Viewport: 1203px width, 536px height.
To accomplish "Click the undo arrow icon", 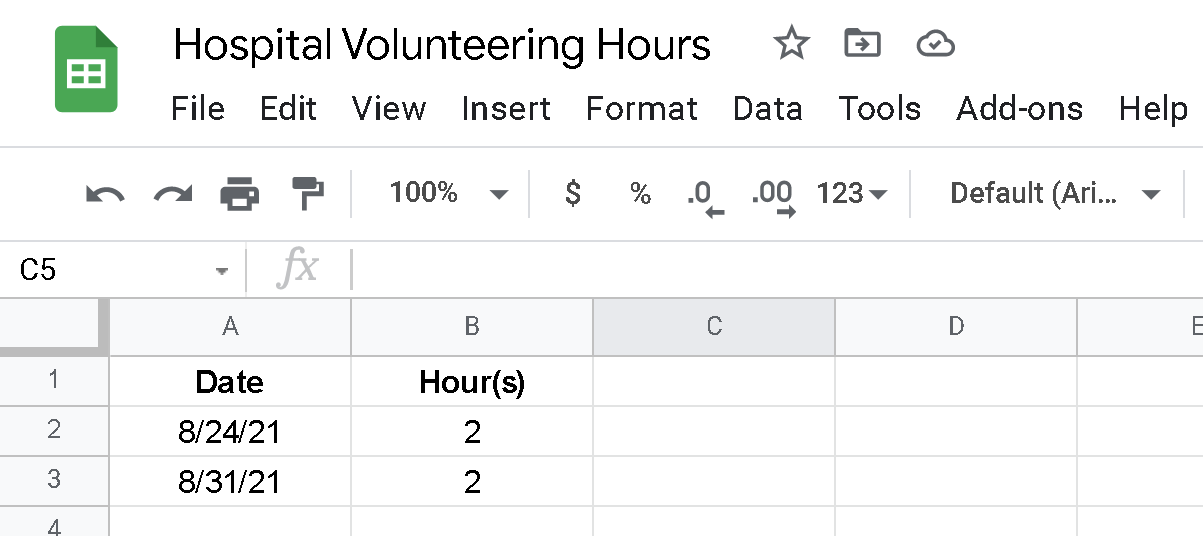I will [105, 193].
